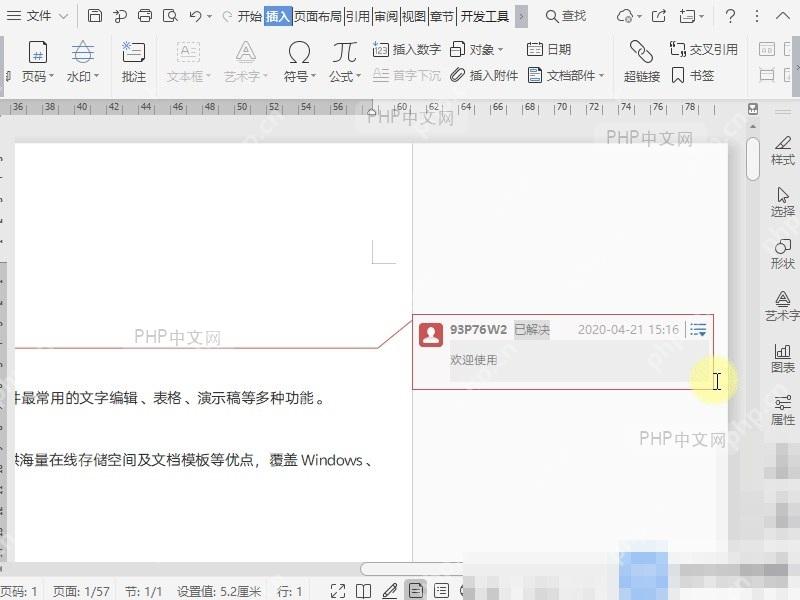The image size is (800, 600).
Task: Click 设置值: 5.2厘米 in status bar
Action: click(x=219, y=591)
